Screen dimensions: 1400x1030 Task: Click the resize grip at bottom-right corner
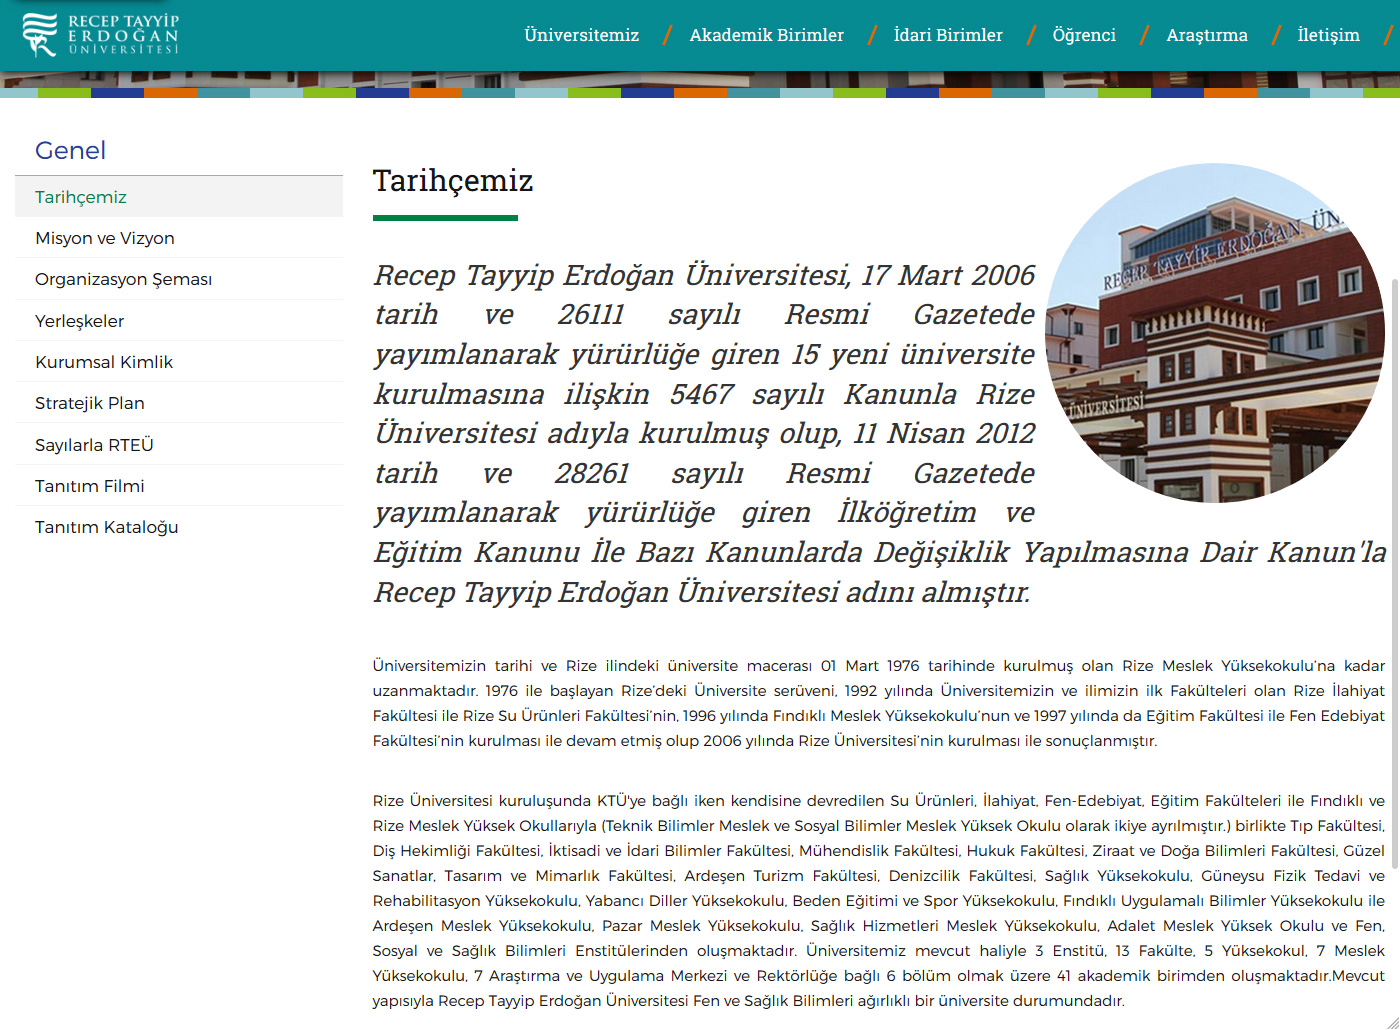(1392, 1022)
